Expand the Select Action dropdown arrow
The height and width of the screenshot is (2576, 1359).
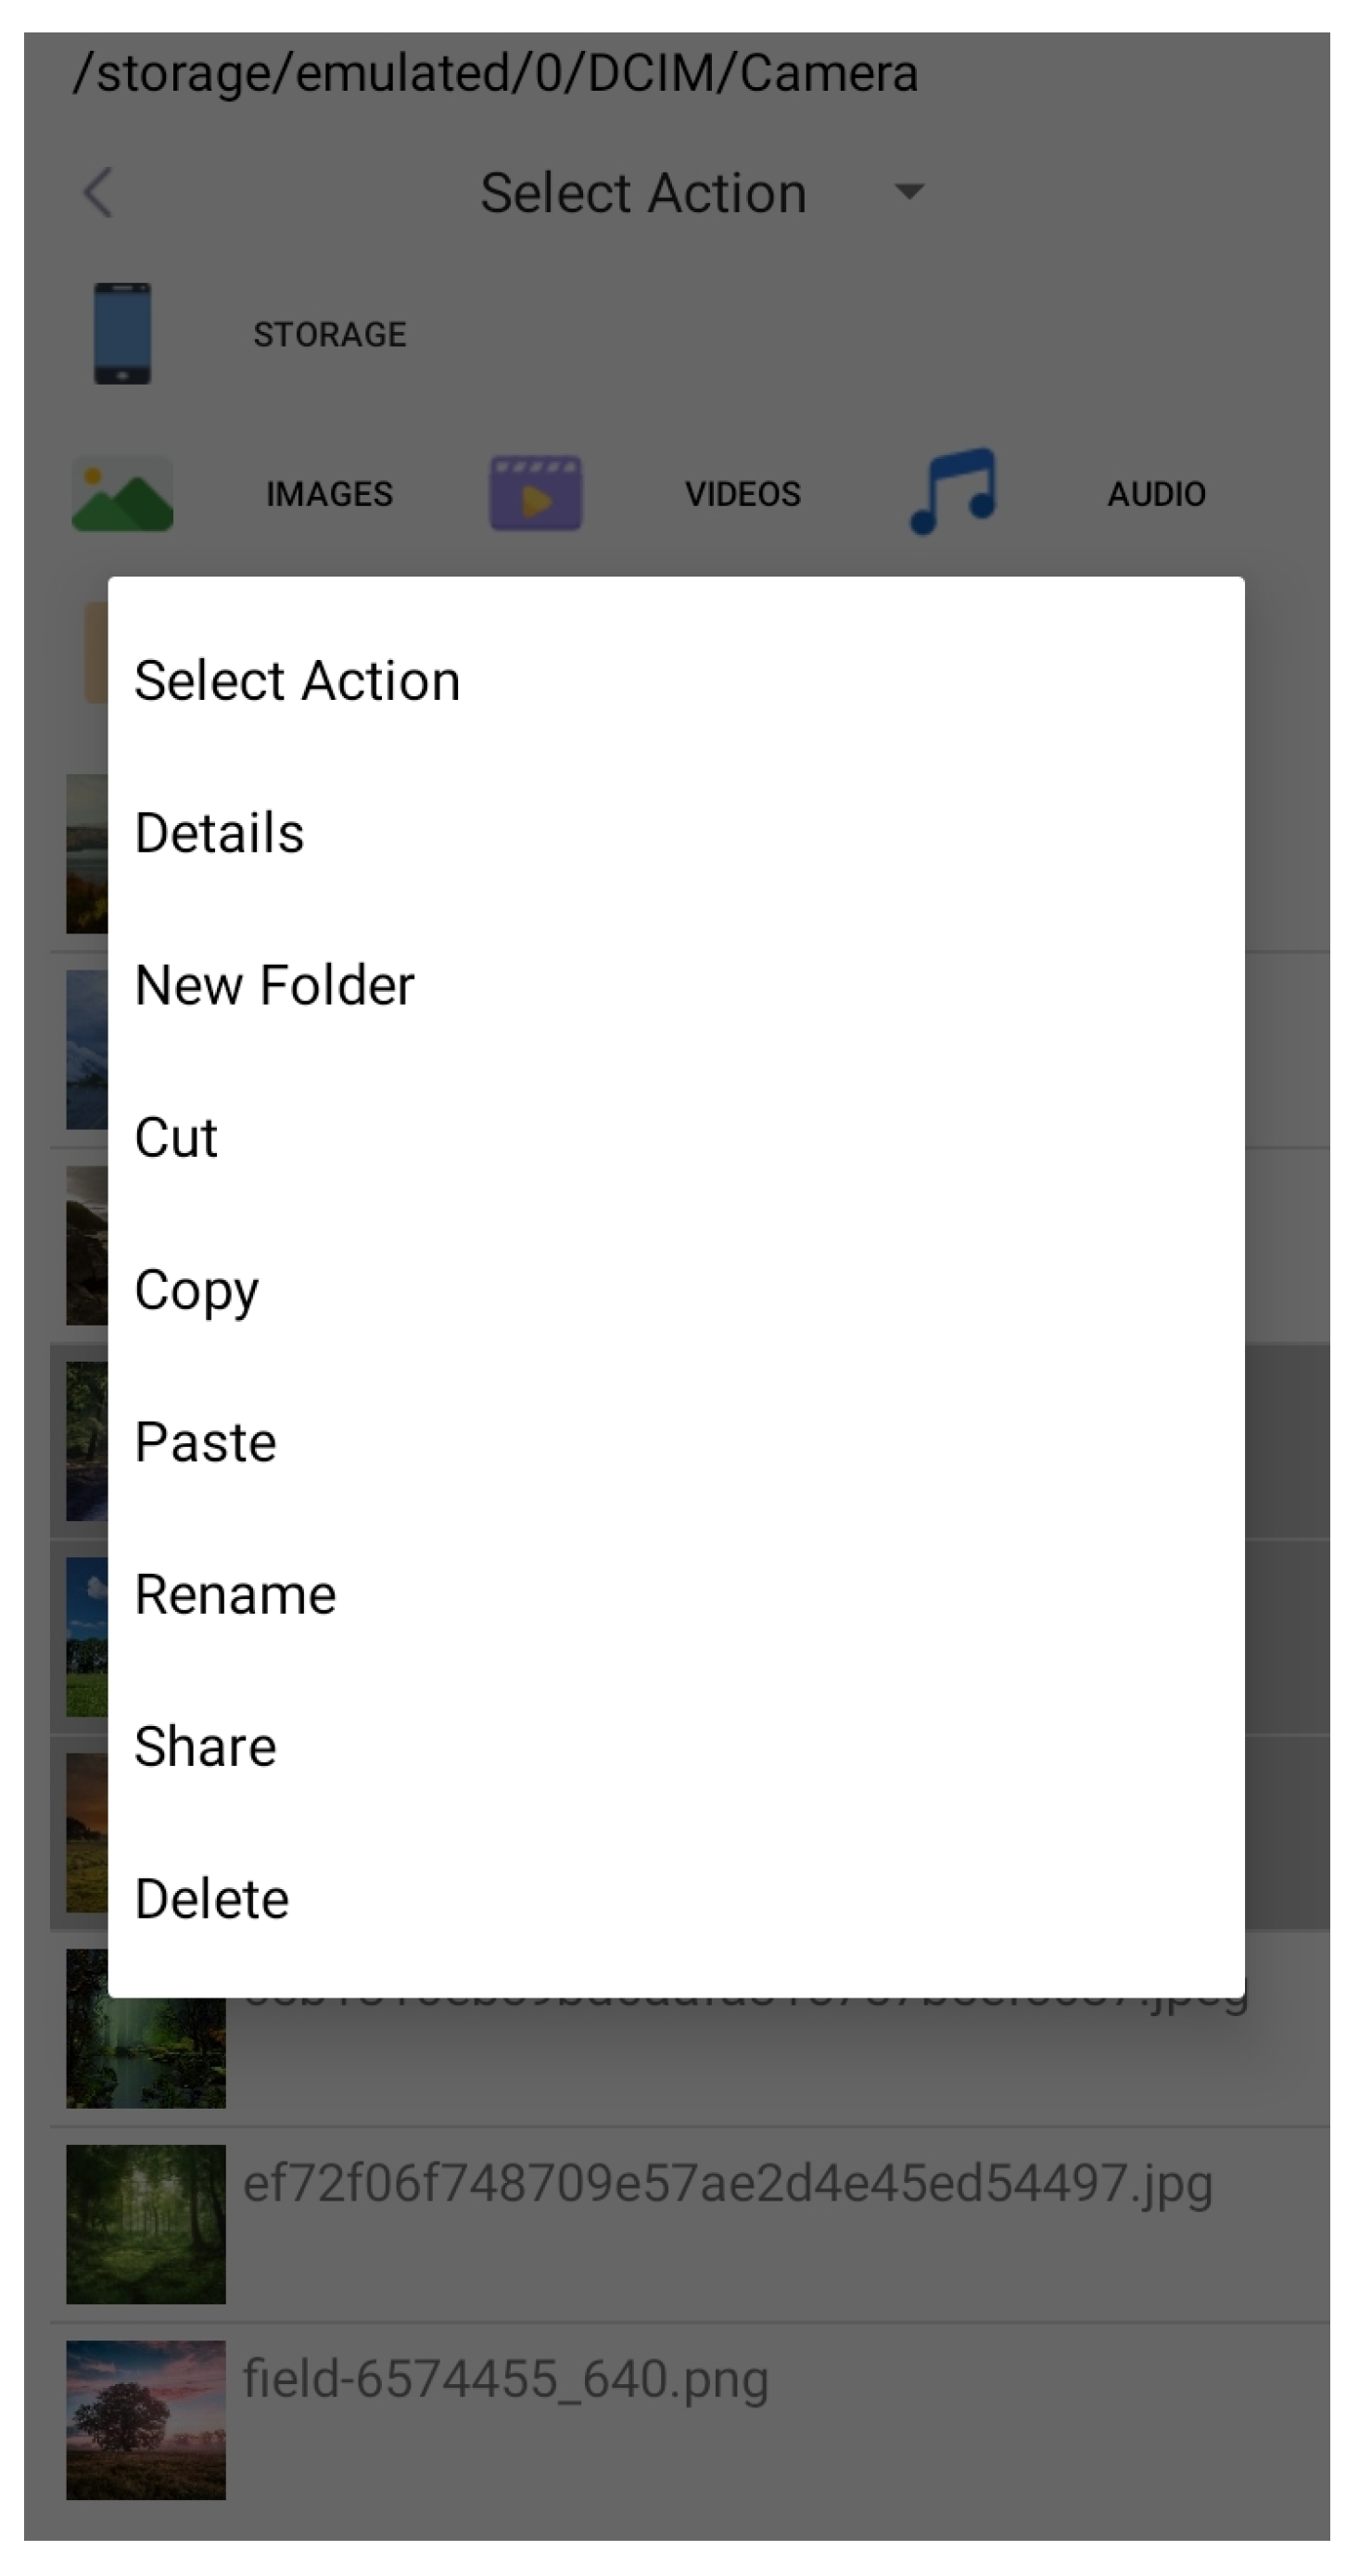909,191
